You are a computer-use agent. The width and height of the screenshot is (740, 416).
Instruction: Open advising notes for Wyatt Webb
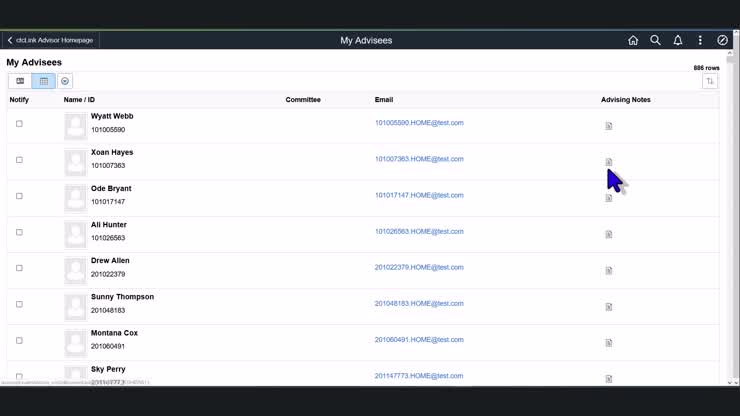click(608, 126)
